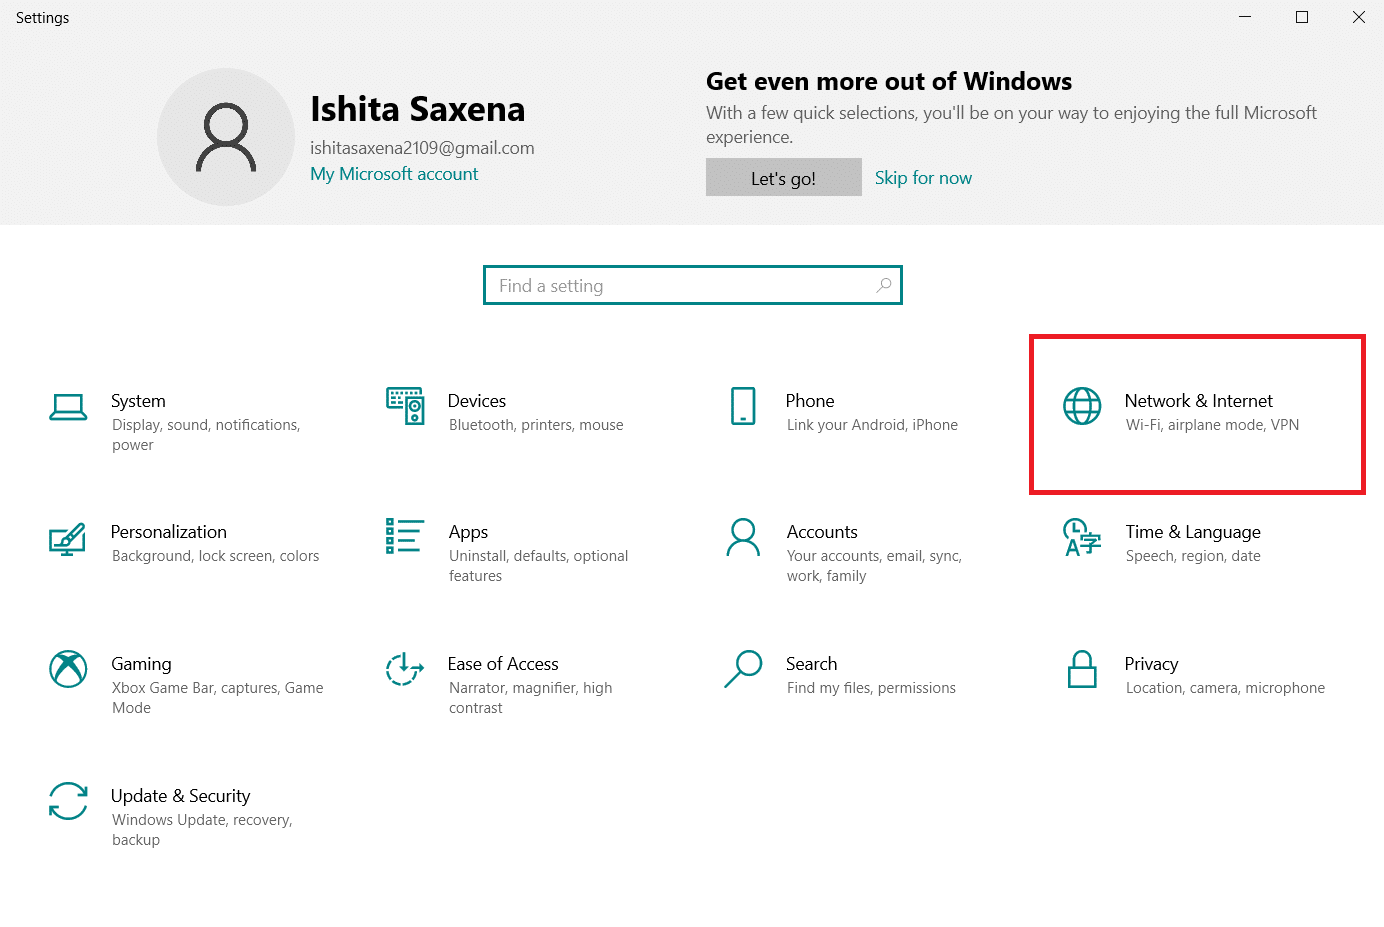Open the My Microsoft account link
Image resolution: width=1384 pixels, height=927 pixels.
coord(394,174)
